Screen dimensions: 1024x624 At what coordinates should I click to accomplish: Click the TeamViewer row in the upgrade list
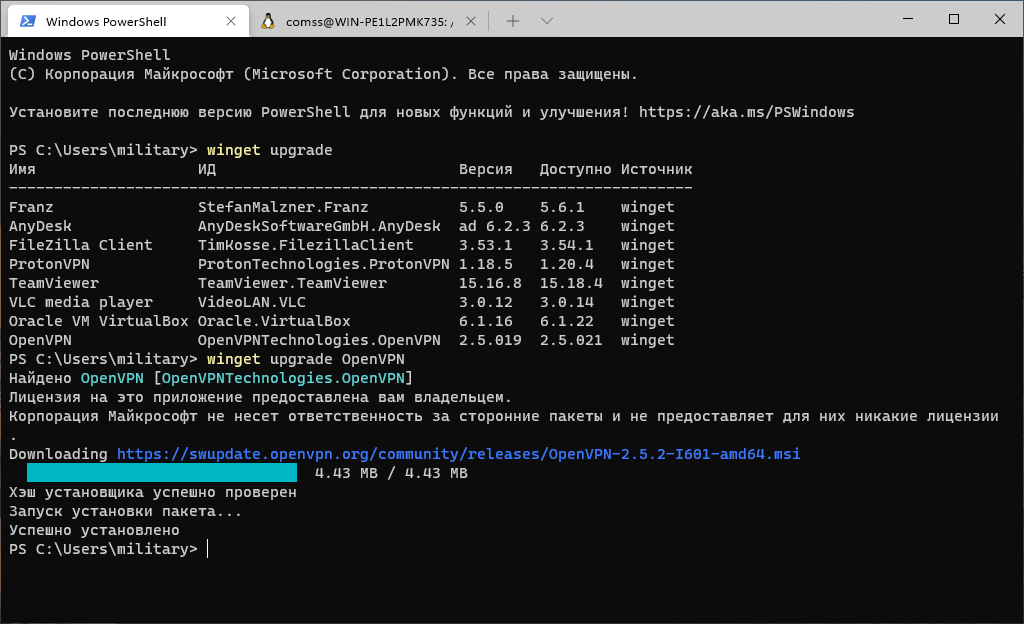(x=58, y=283)
